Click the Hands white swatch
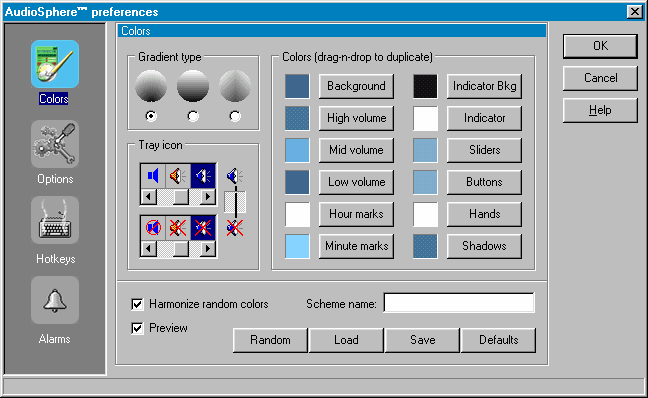Image resolution: width=648 pixels, height=398 pixels. coord(425,214)
